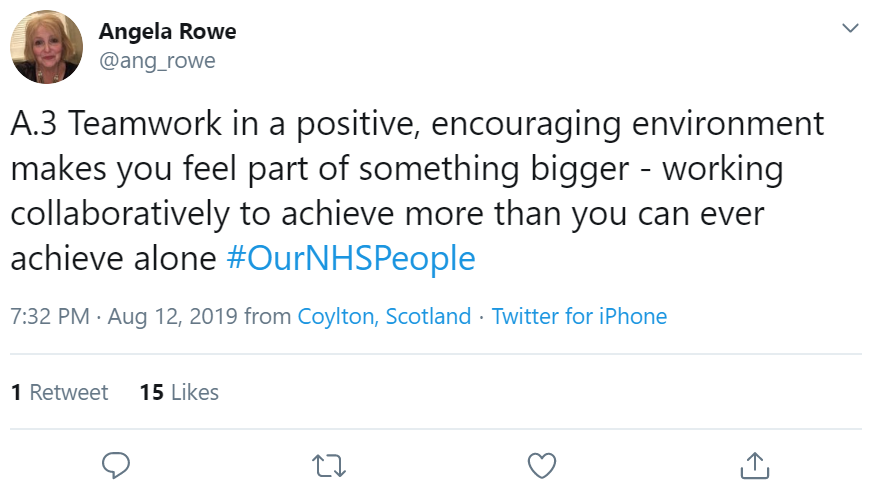
Task: Click the @ang_rowe handle
Action: pyautogui.click(x=157, y=61)
